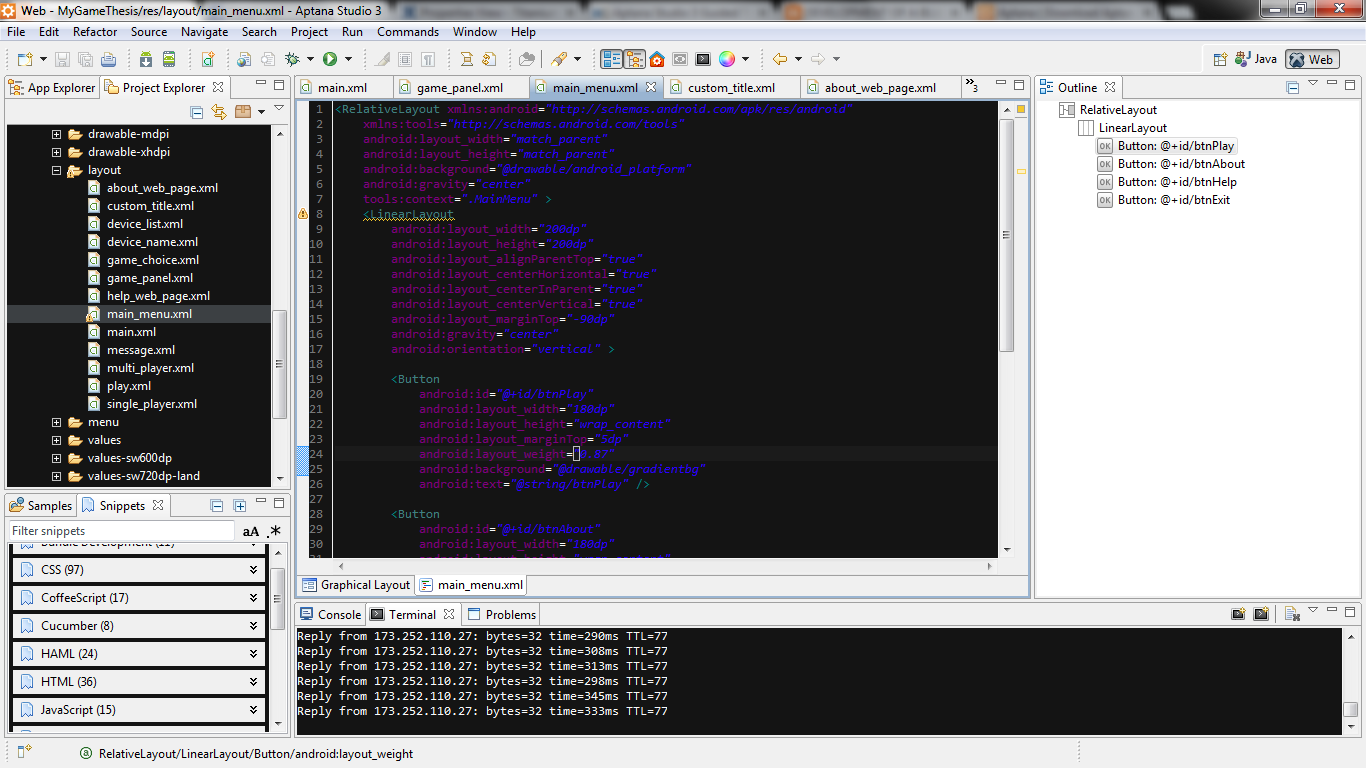Open the Android Virtual Device Manager icon
The height and width of the screenshot is (768, 1366).
coord(169,59)
